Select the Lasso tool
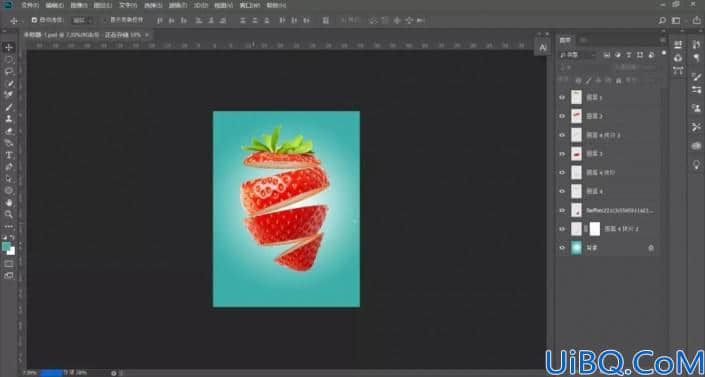Image resolution: width=705 pixels, height=377 pixels. pos(9,71)
